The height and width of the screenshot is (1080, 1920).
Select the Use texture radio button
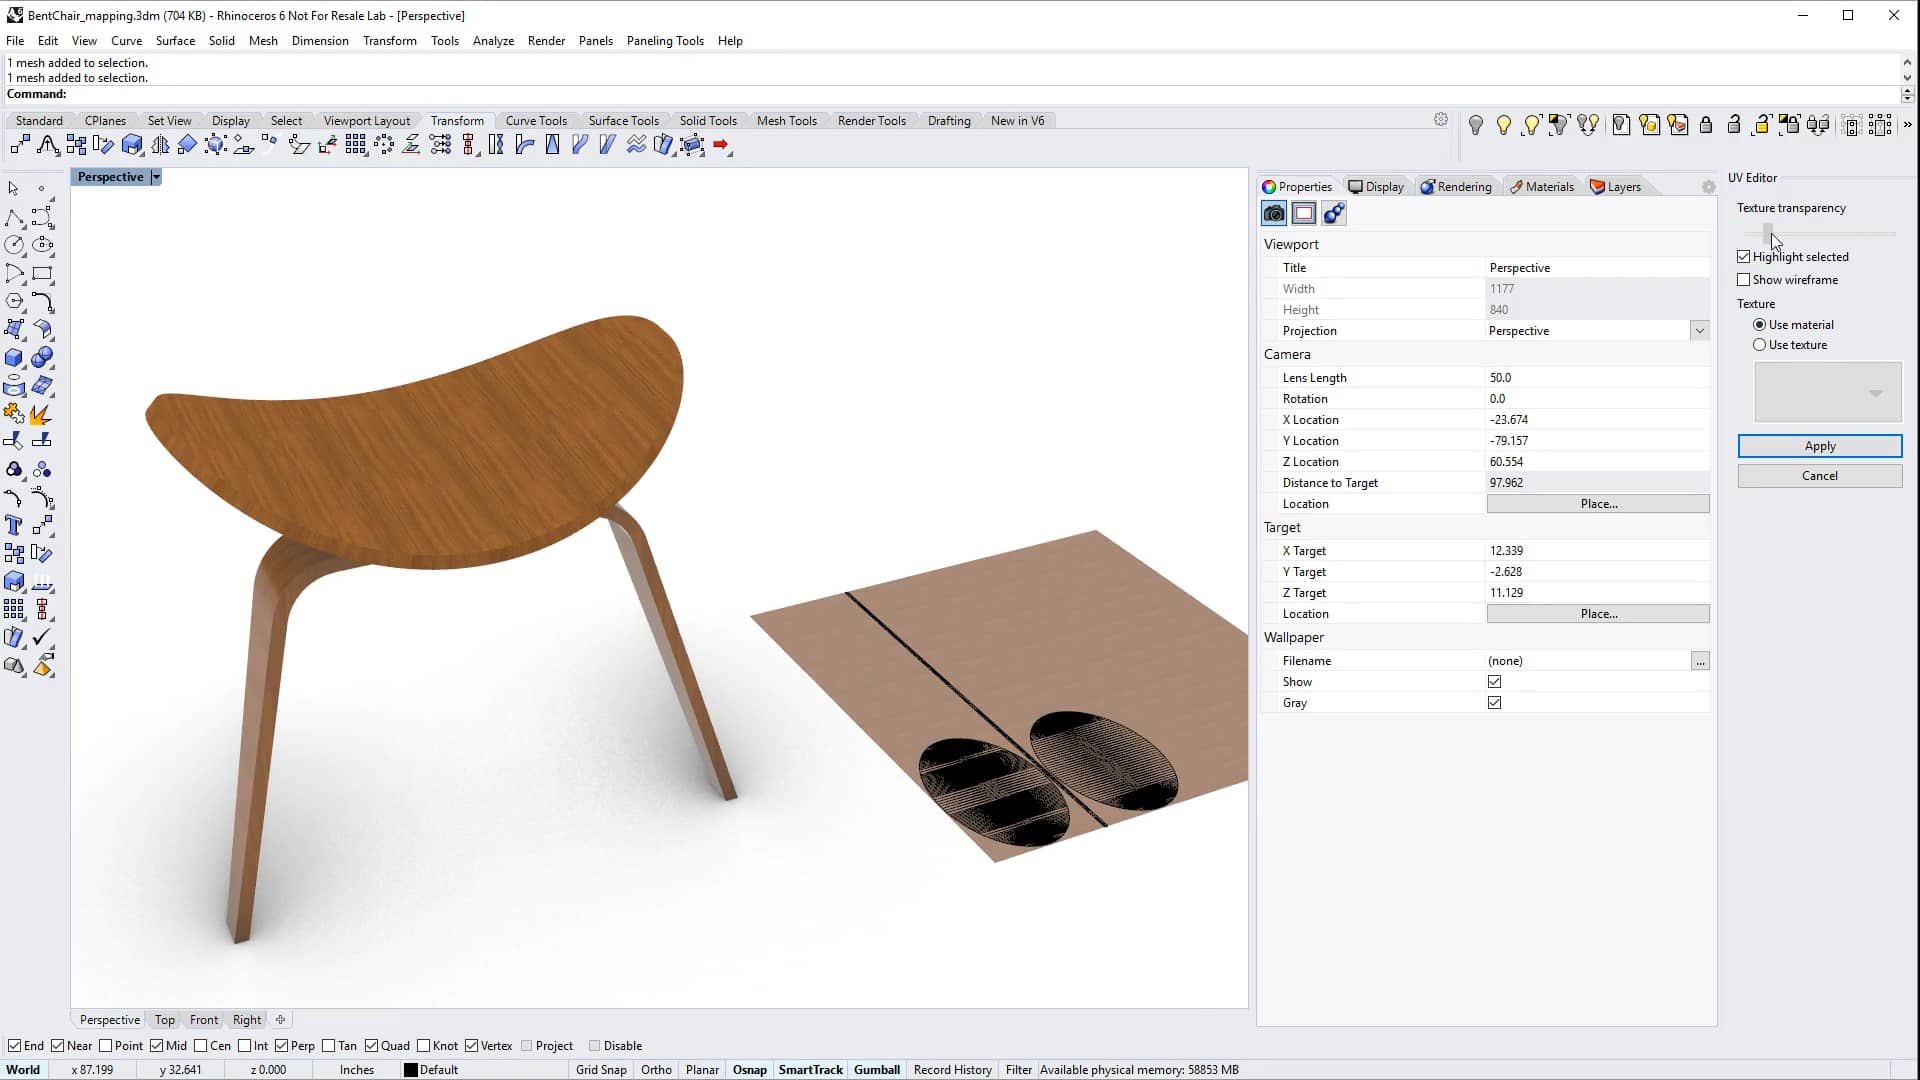pos(1761,344)
